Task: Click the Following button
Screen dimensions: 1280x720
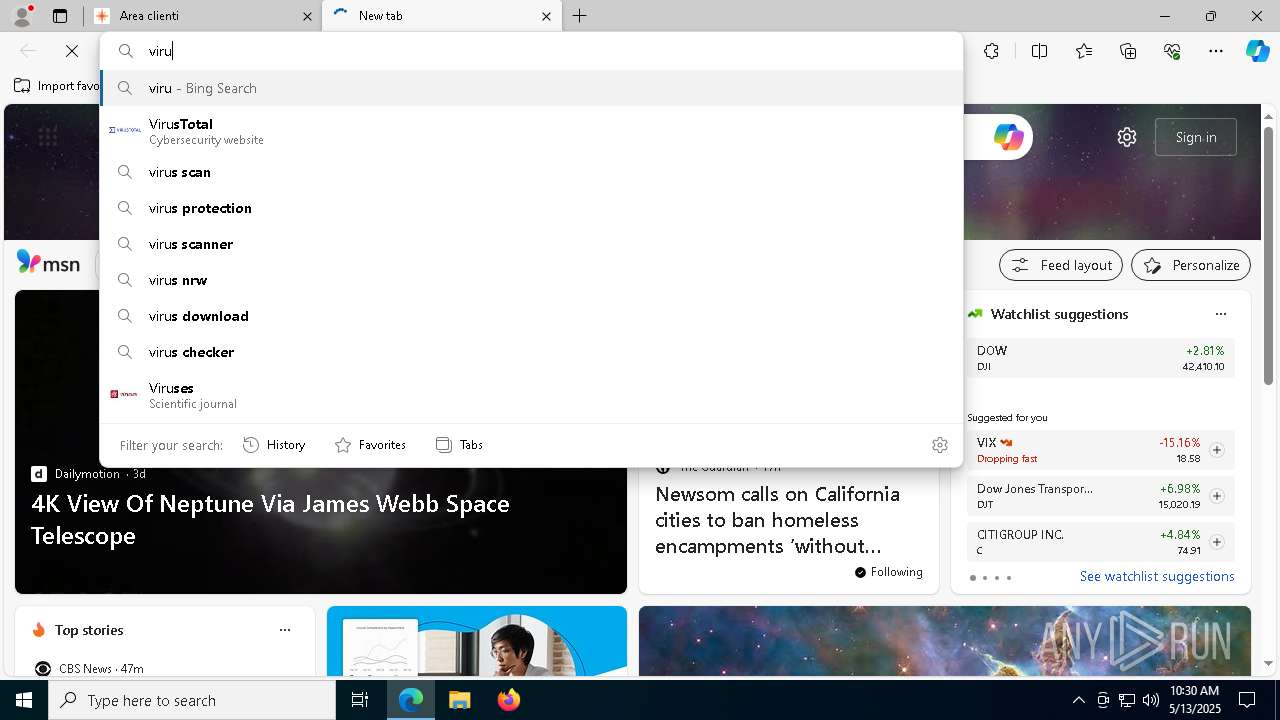Action: tap(888, 572)
